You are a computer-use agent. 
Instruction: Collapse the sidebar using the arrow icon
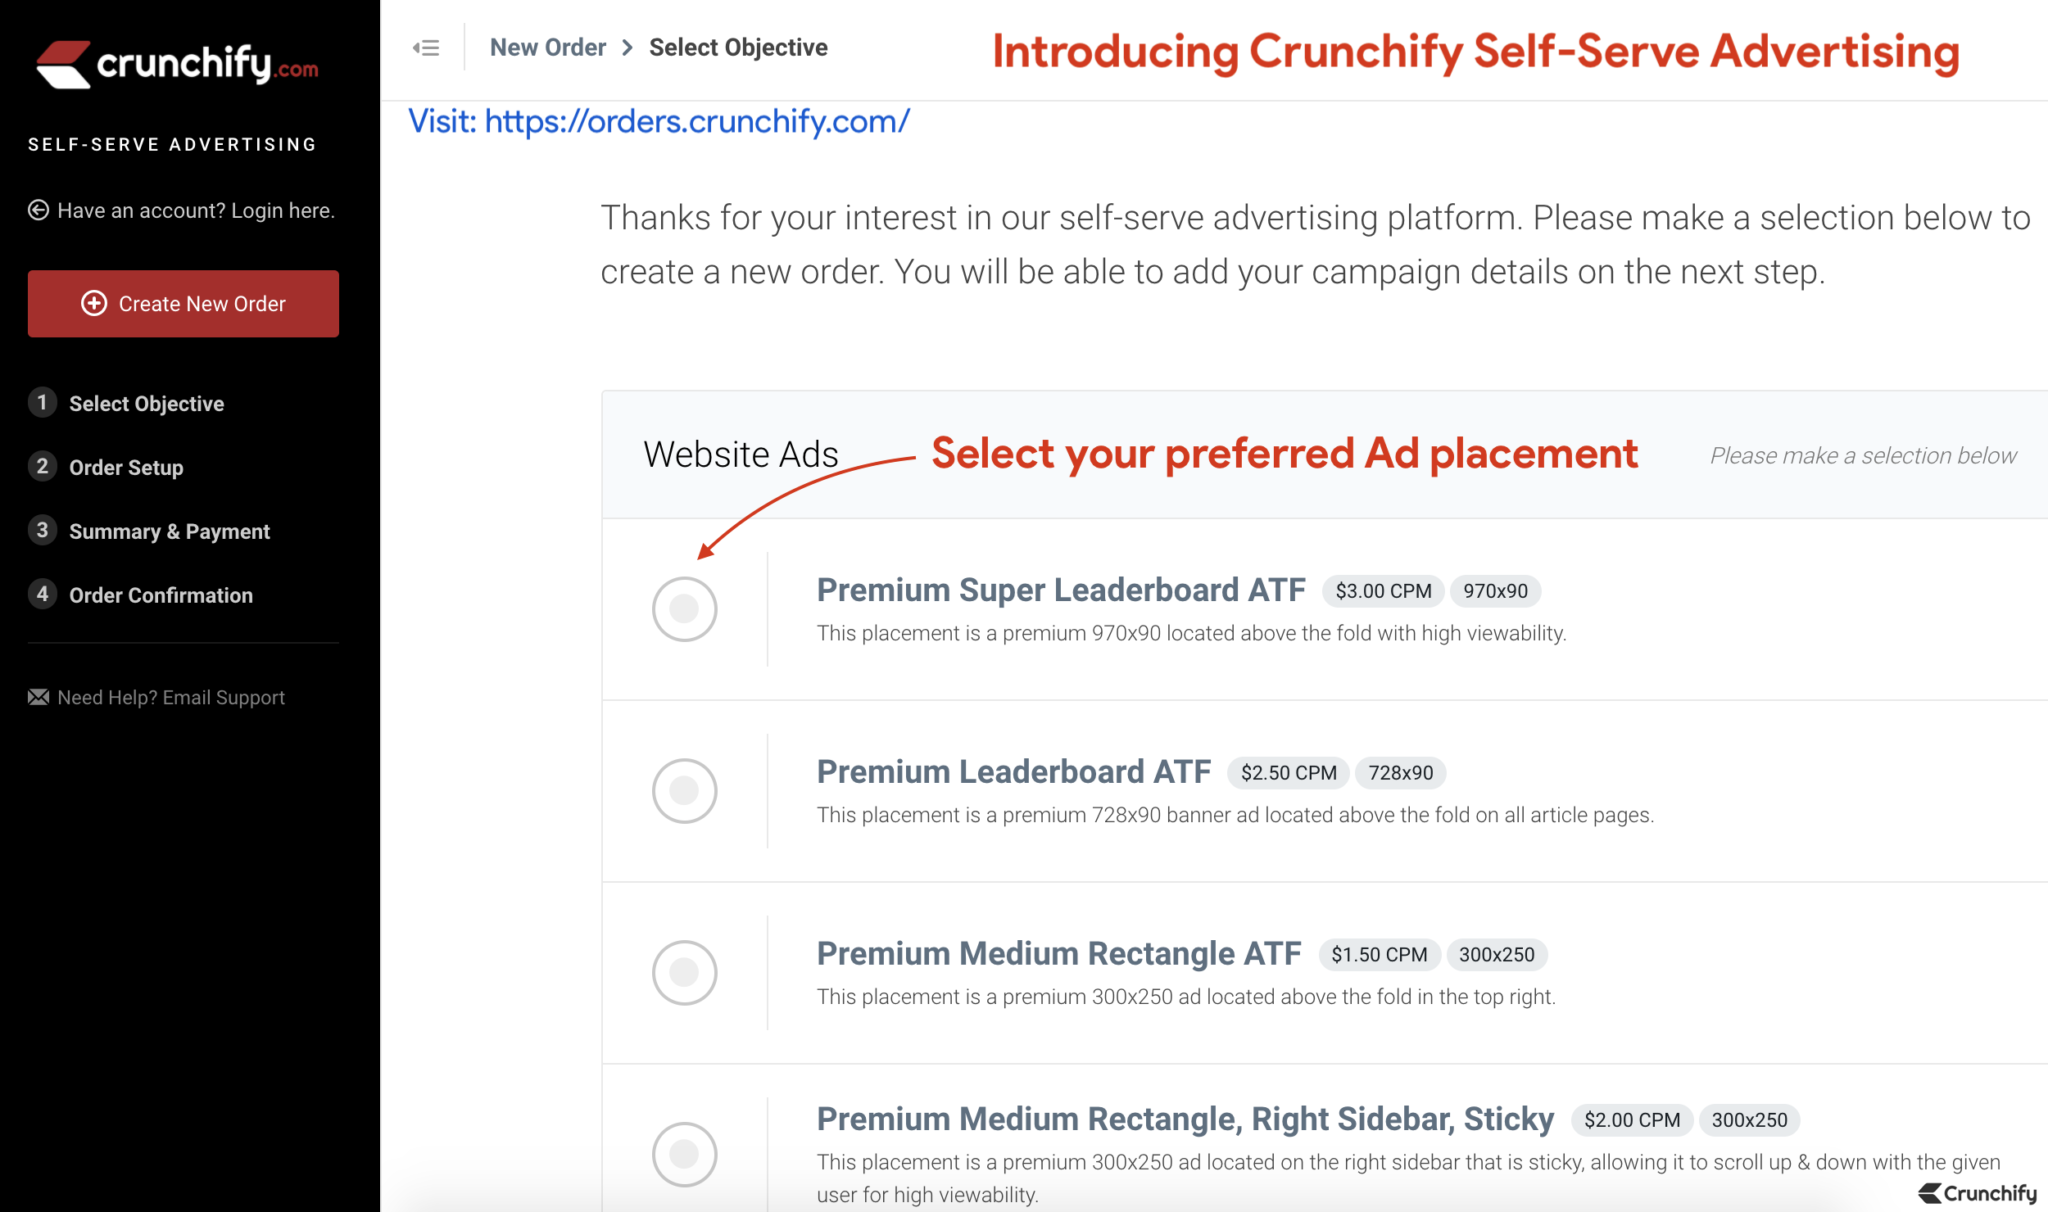tap(425, 46)
